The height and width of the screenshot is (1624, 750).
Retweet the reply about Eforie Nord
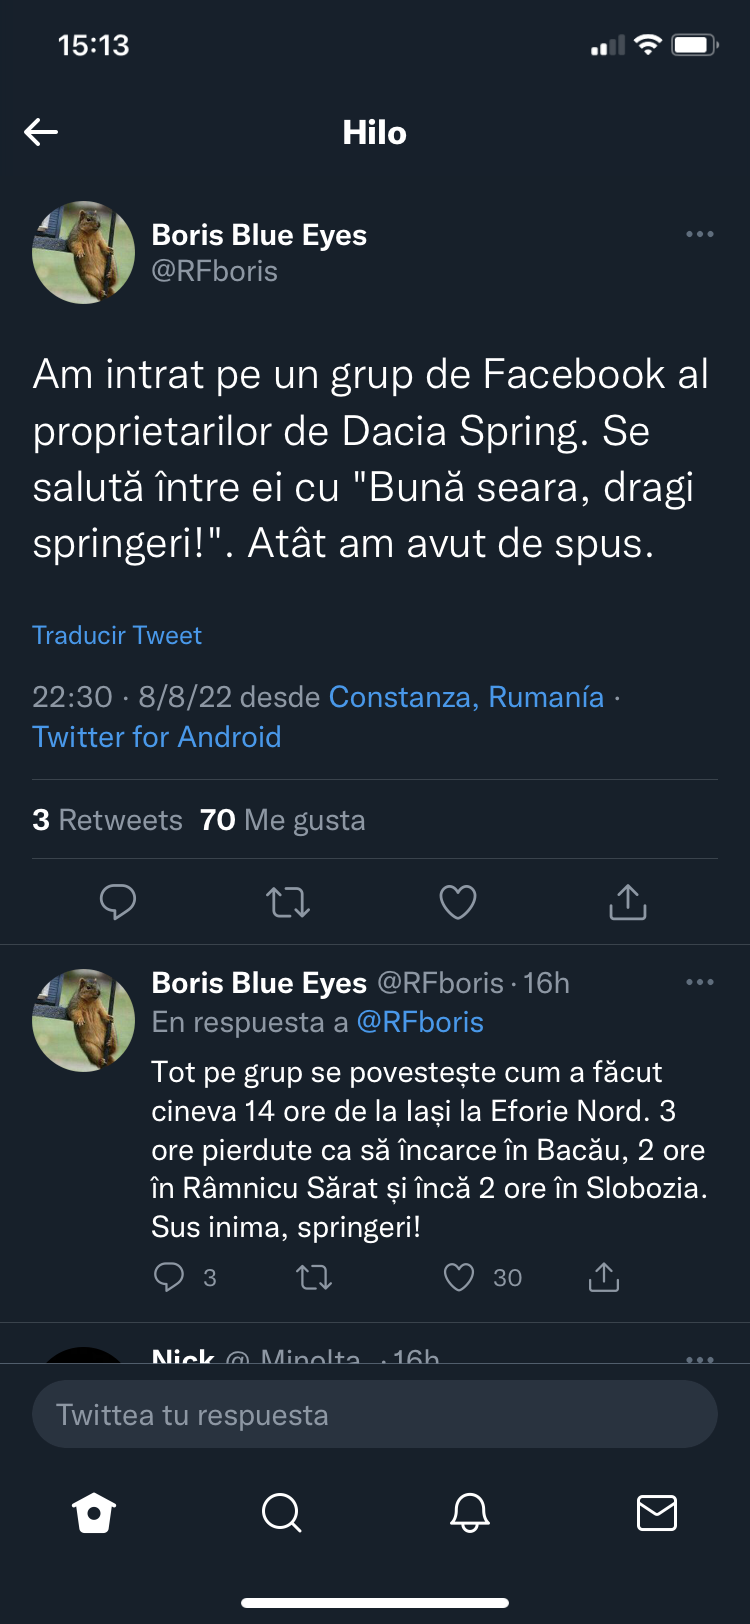pyautogui.click(x=314, y=1277)
